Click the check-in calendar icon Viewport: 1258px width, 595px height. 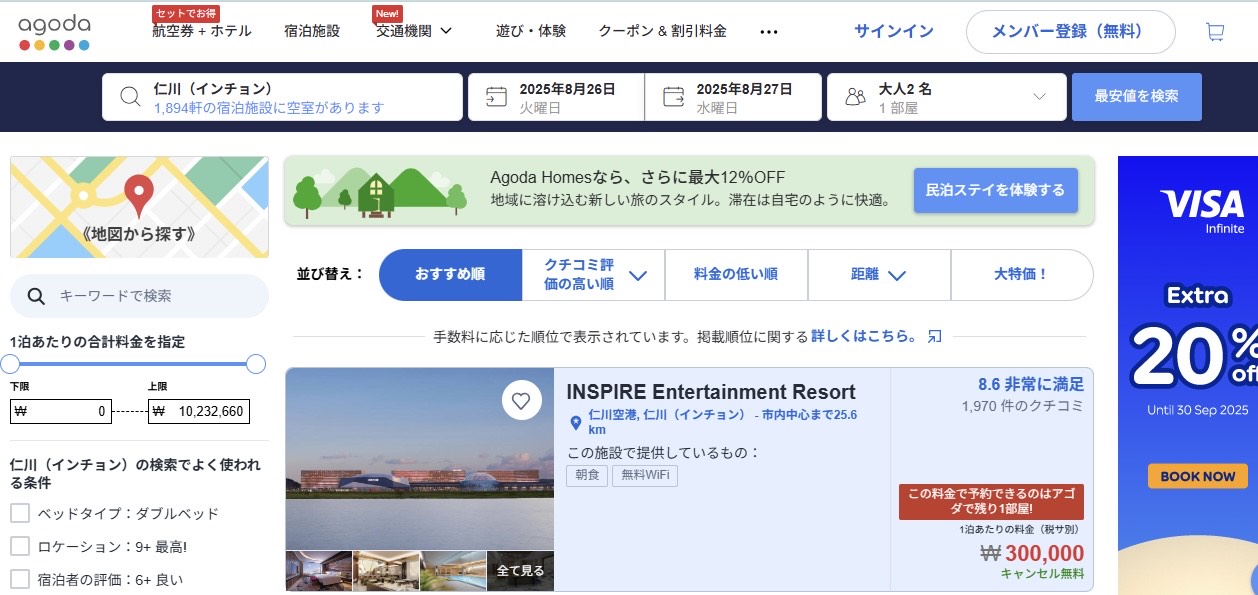coord(496,97)
